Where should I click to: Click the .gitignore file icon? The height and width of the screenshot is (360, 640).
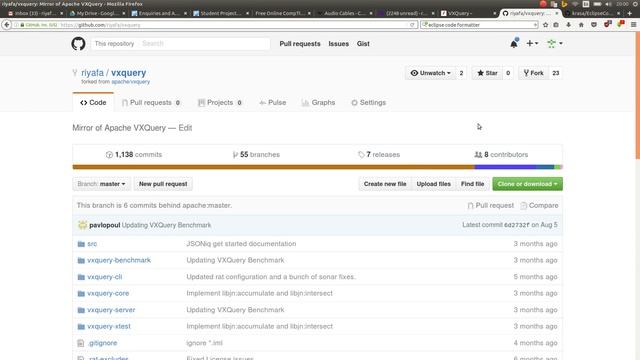tap(81, 343)
